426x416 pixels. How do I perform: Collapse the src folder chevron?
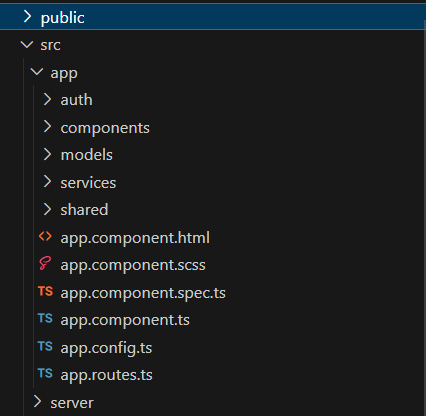[x=27, y=44]
